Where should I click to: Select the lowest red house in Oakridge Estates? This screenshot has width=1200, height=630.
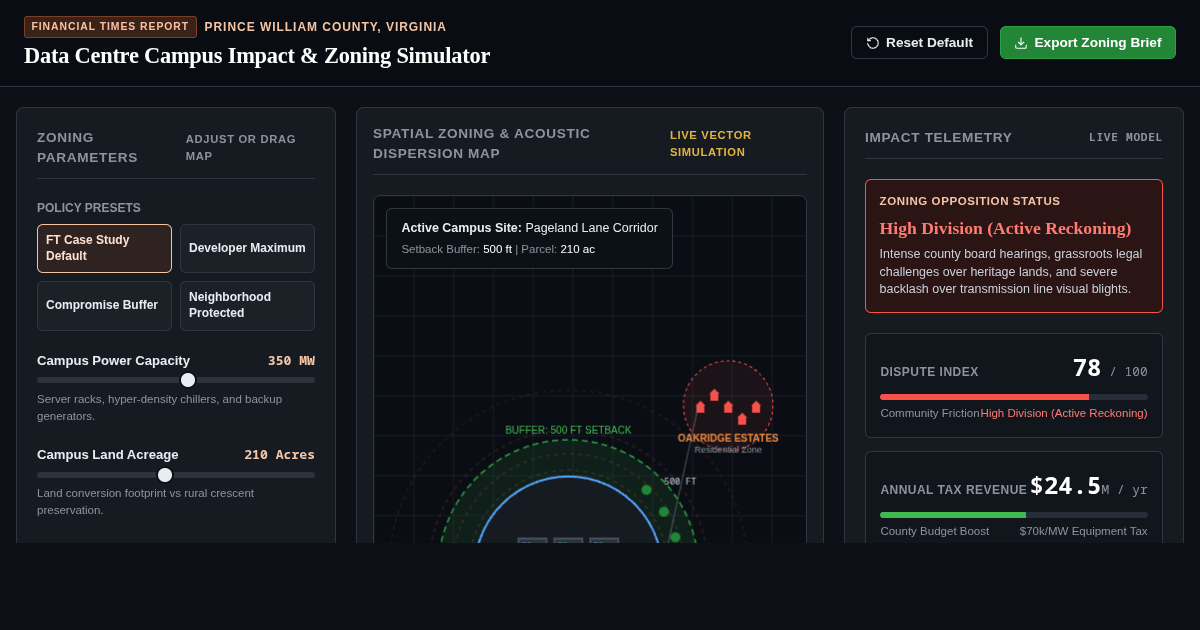point(742,419)
